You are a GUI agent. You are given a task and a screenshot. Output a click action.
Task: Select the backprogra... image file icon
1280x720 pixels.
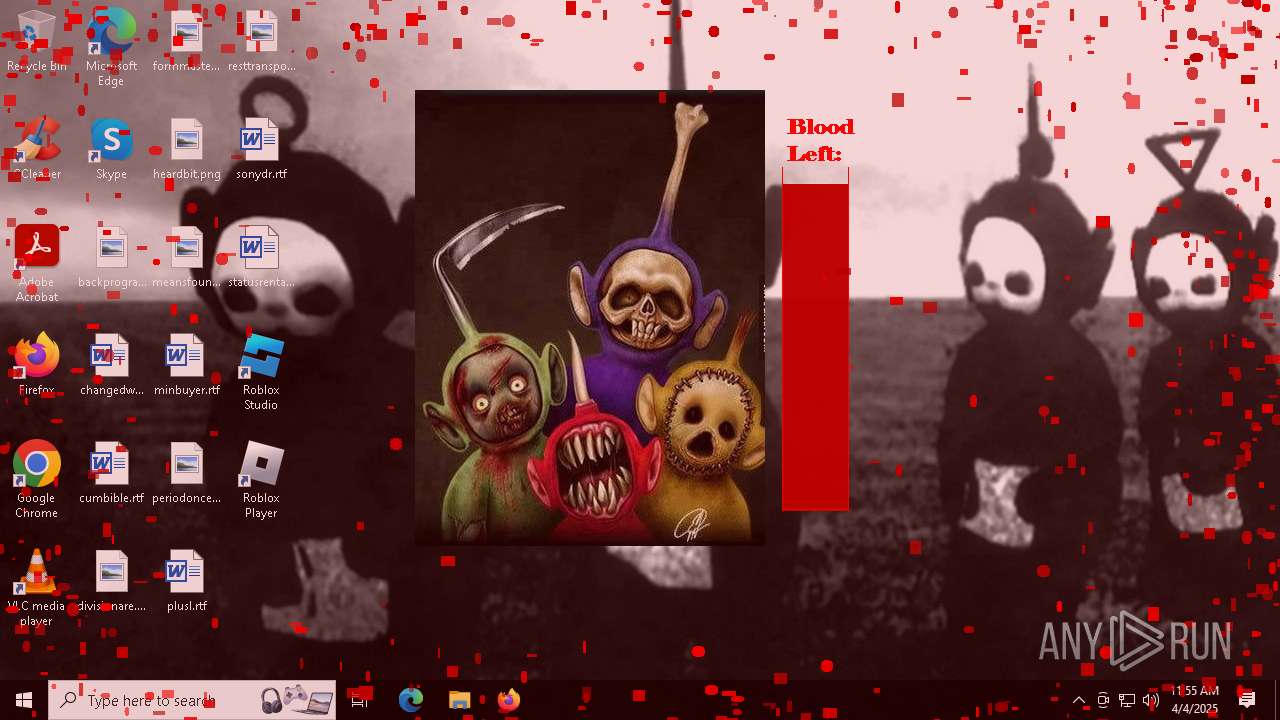[x=111, y=257]
